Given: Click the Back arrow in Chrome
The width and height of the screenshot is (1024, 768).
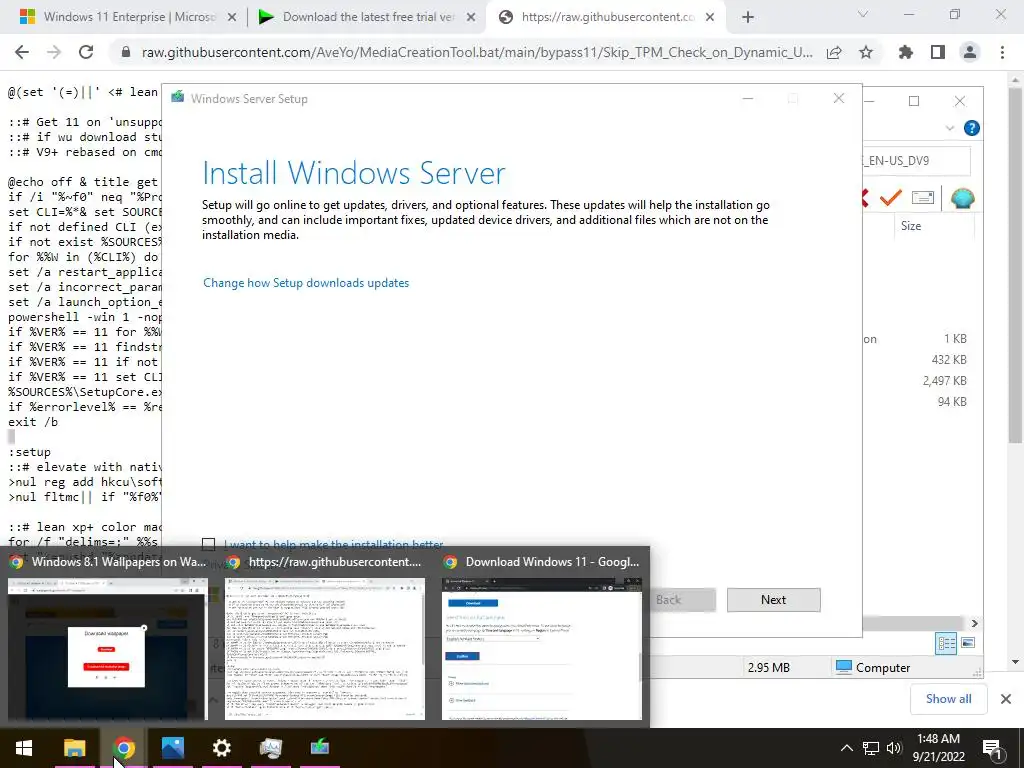Looking at the screenshot, I should point(22,52).
